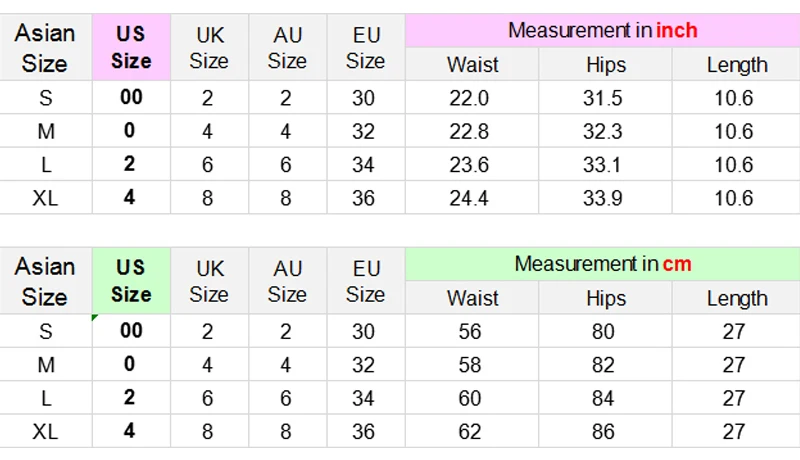800x460 pixels.
Task: Click the top table's Asian Size header
Action: (x=45, y=47)
